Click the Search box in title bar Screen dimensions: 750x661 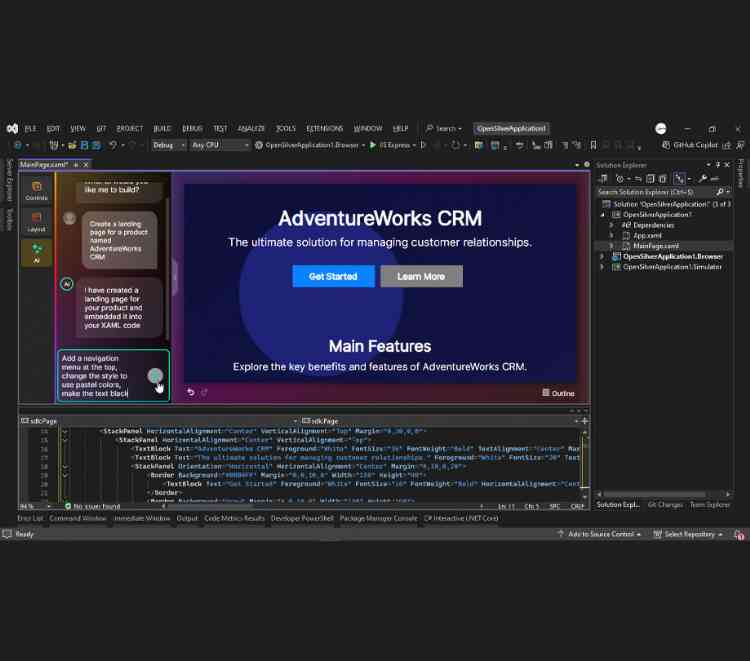(x=444, y=128)
